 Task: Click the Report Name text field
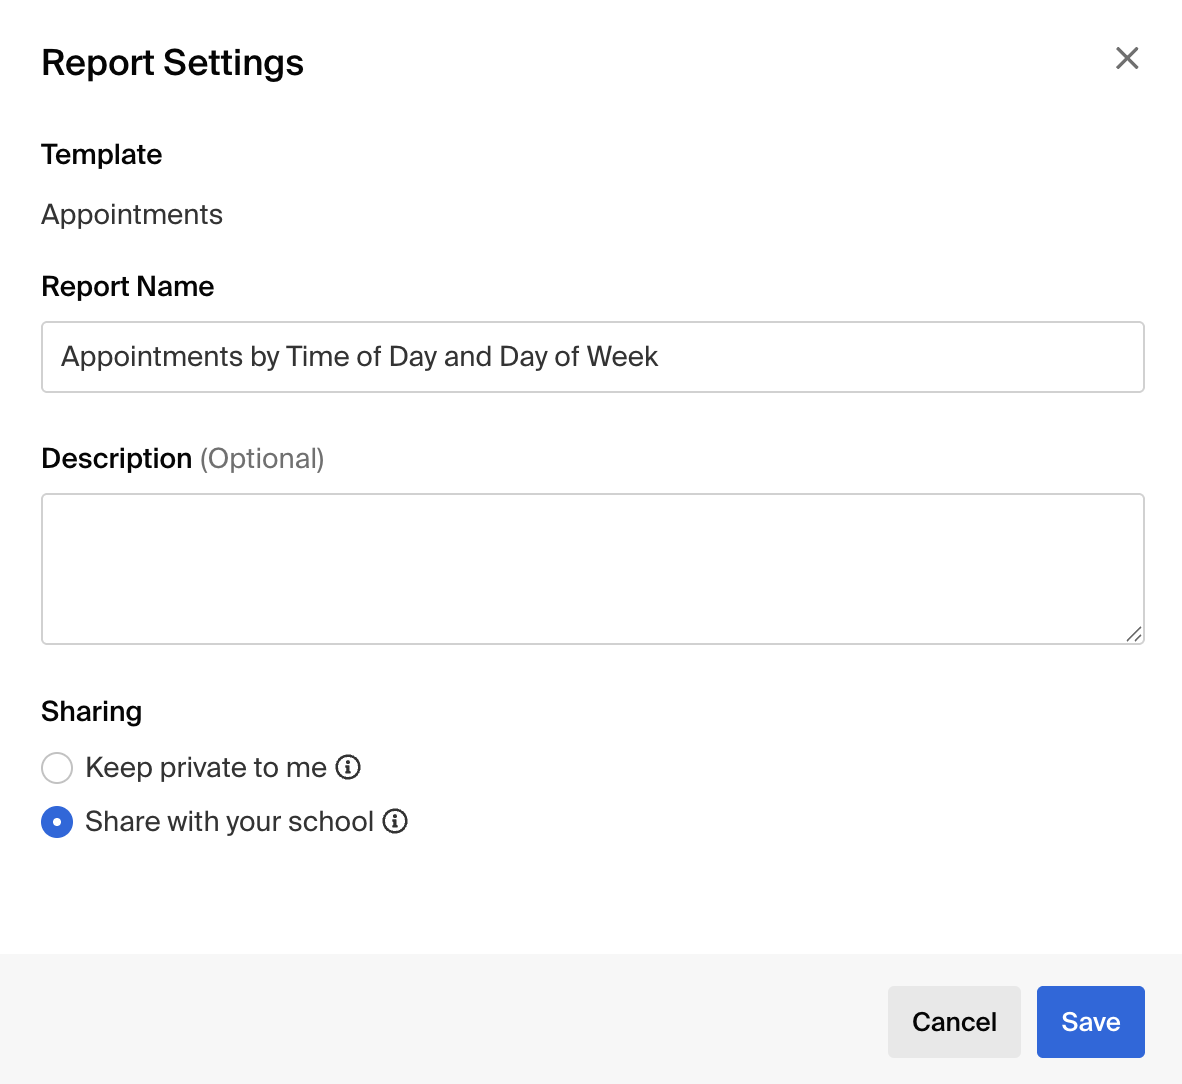tap(592, 357)
